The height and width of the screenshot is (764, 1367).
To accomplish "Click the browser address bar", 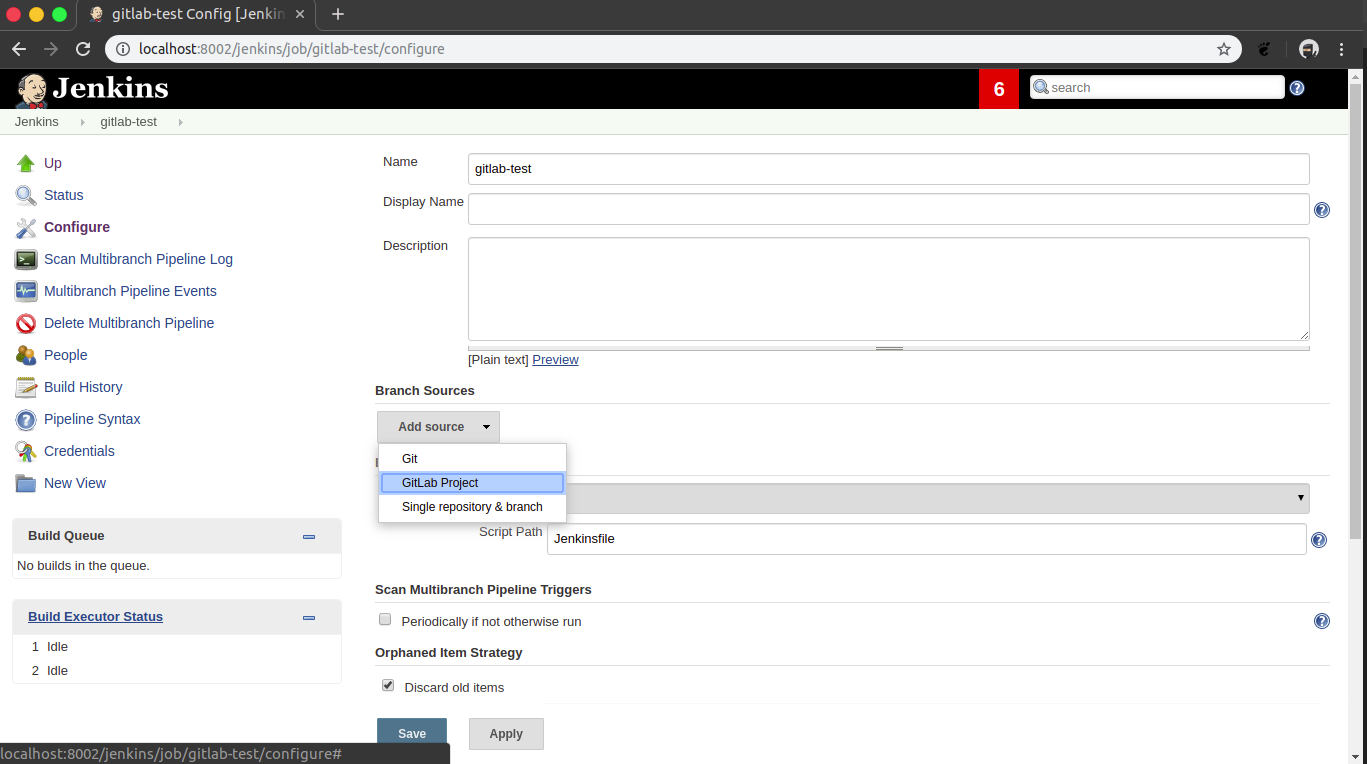I will pos(673,48).
